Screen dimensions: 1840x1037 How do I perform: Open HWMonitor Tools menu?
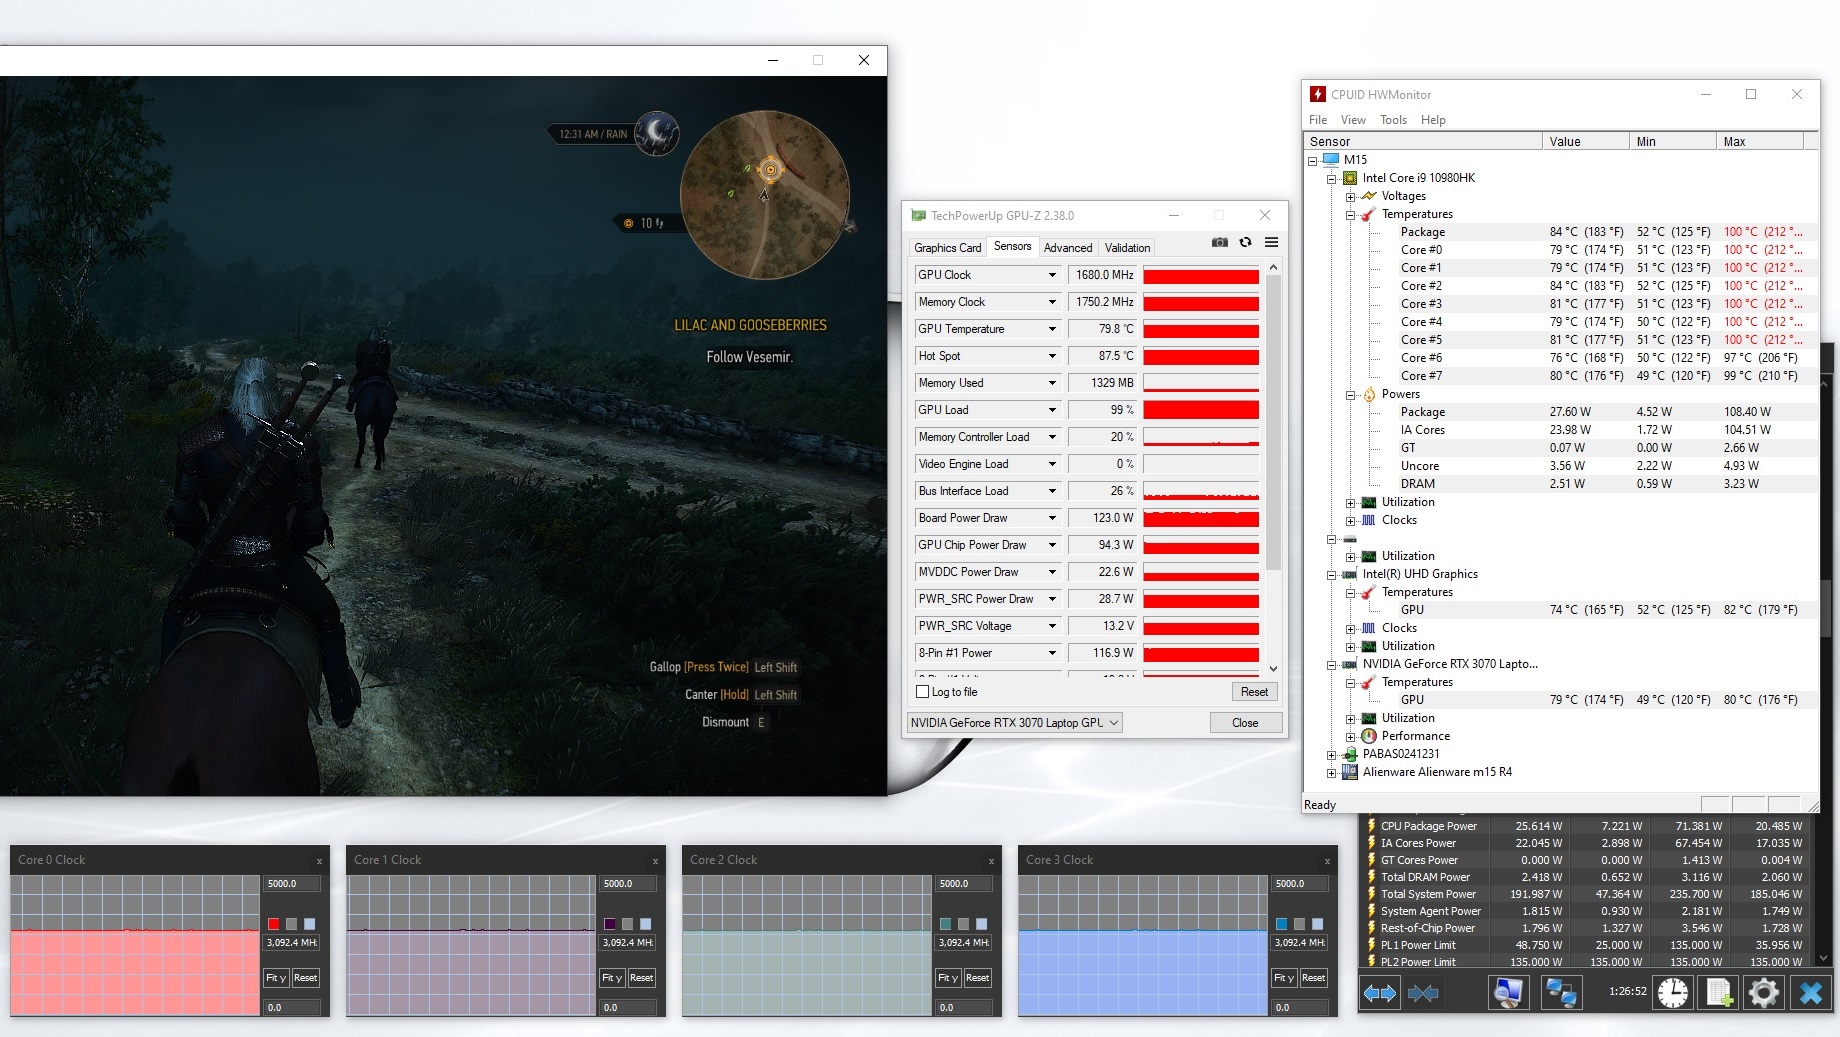pyautogui.click(x=1393, y=120)
